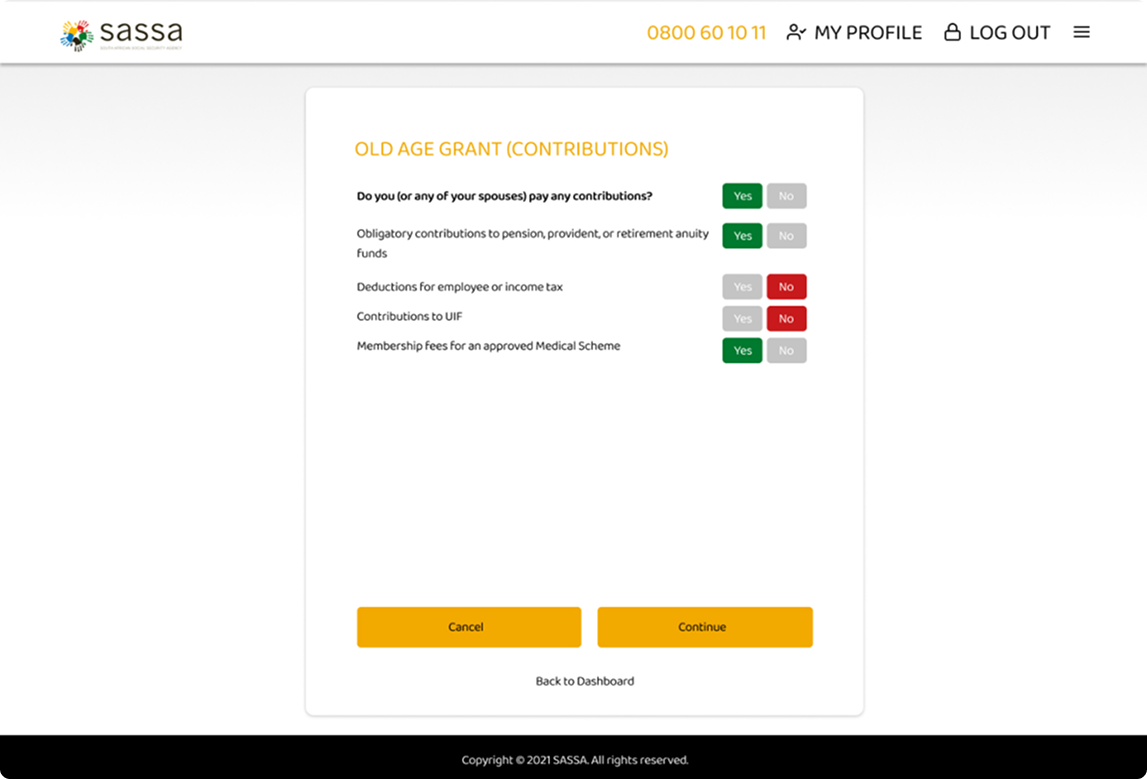Pick Yes for Contributions to UIF
This screenshot has height=779, width=1147.
click(x=742, y=319)
